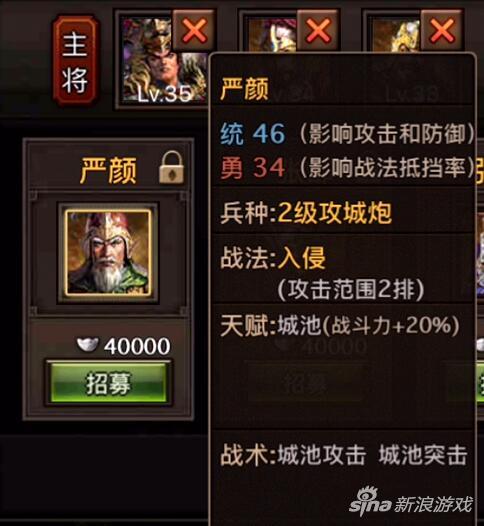The width and height of the screenshot is (484, 526).
Task: Select the 勇 34 bravery stat
Action: (253, 167)
